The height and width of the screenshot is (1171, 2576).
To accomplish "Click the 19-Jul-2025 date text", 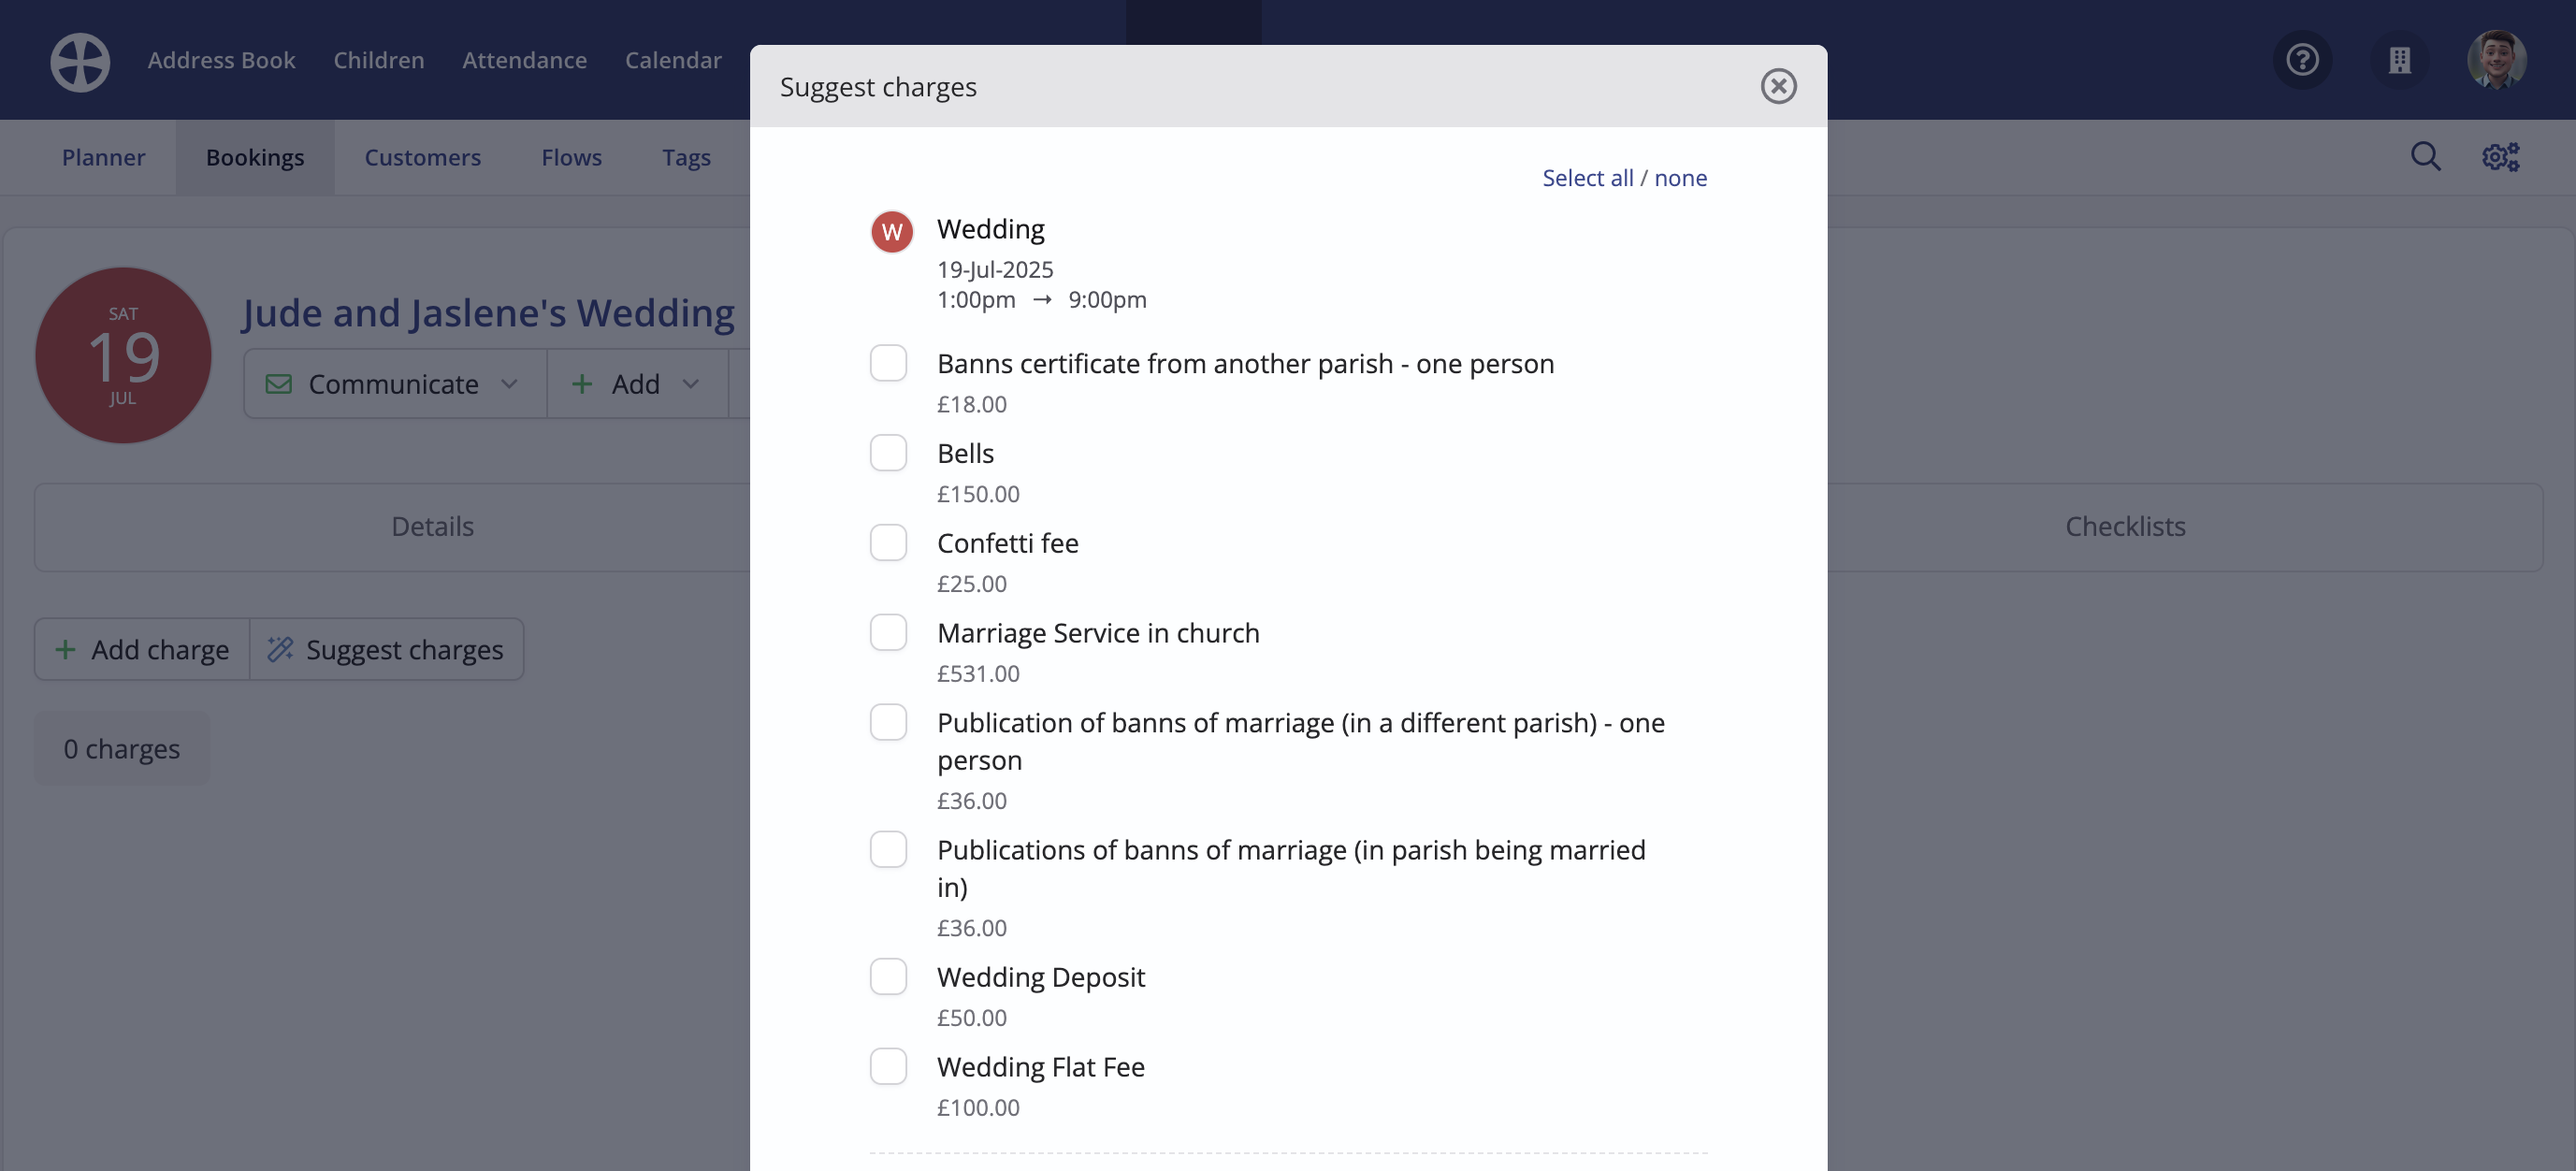I will coord(995,269).
